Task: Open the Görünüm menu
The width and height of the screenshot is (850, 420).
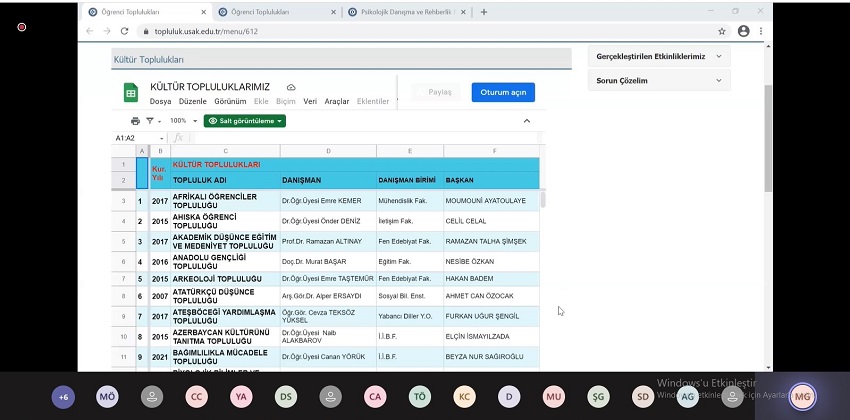Action: pos(230,101)
